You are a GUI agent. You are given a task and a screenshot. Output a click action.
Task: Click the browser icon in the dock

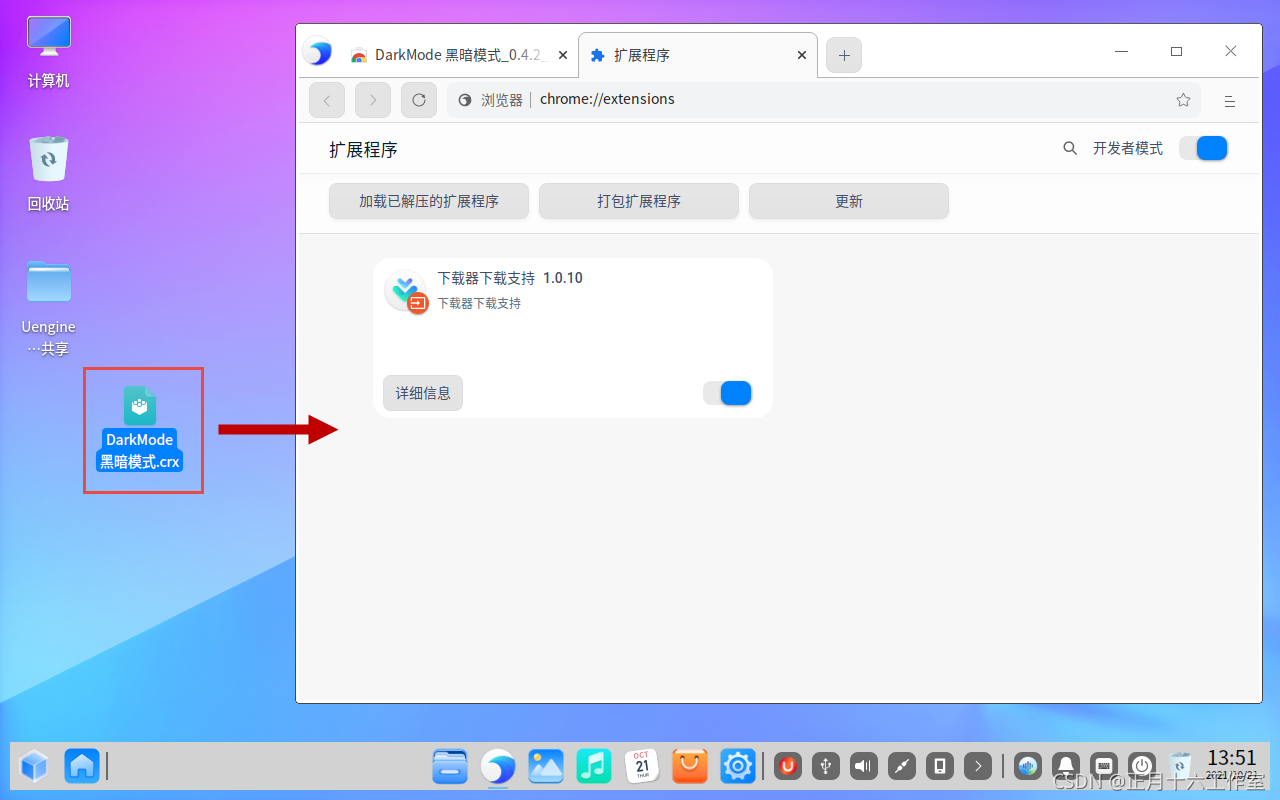[x=498, y=767]
